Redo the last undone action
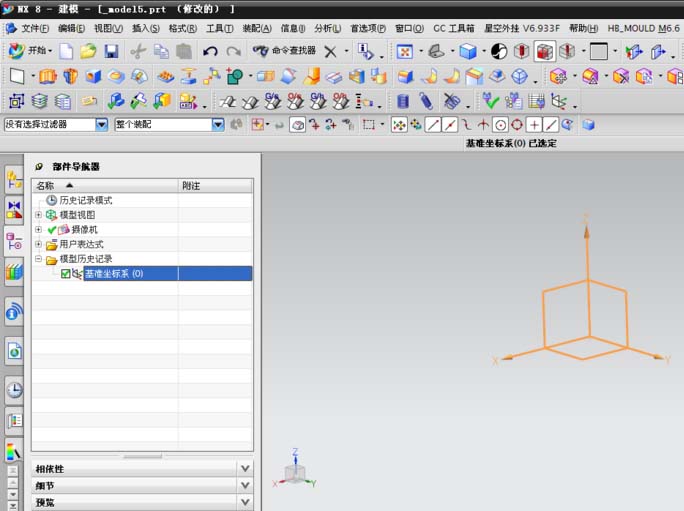Viewport: 684px width, 511px height. pyautogui.click(x=233, y=51)
